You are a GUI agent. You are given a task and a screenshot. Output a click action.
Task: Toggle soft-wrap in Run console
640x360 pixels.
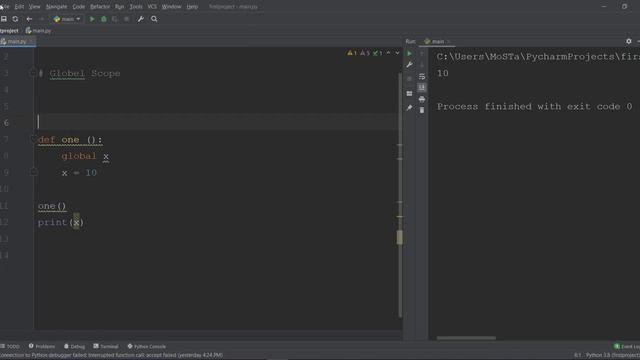click(x=422, y=76)
